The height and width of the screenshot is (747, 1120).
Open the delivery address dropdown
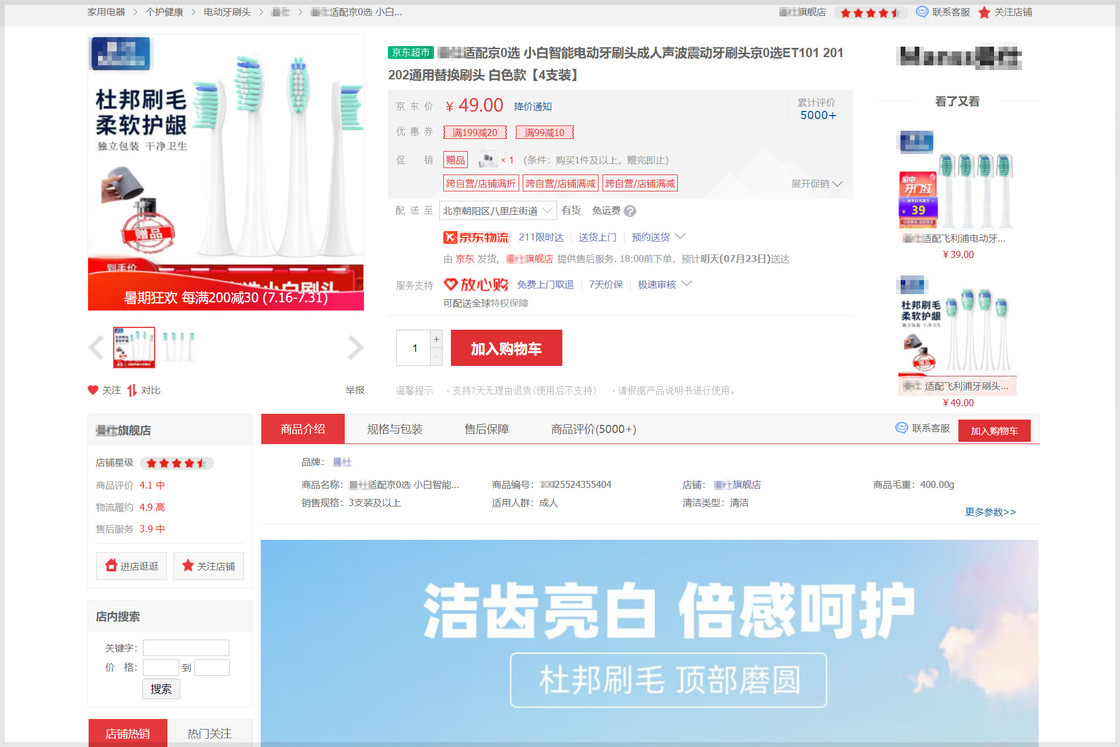(498, 211)
